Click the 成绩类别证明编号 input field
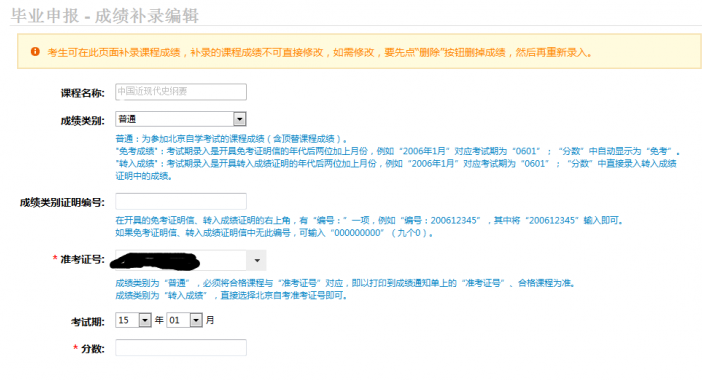Viewport: 702px width, 380px height. [x=181, y=201]
